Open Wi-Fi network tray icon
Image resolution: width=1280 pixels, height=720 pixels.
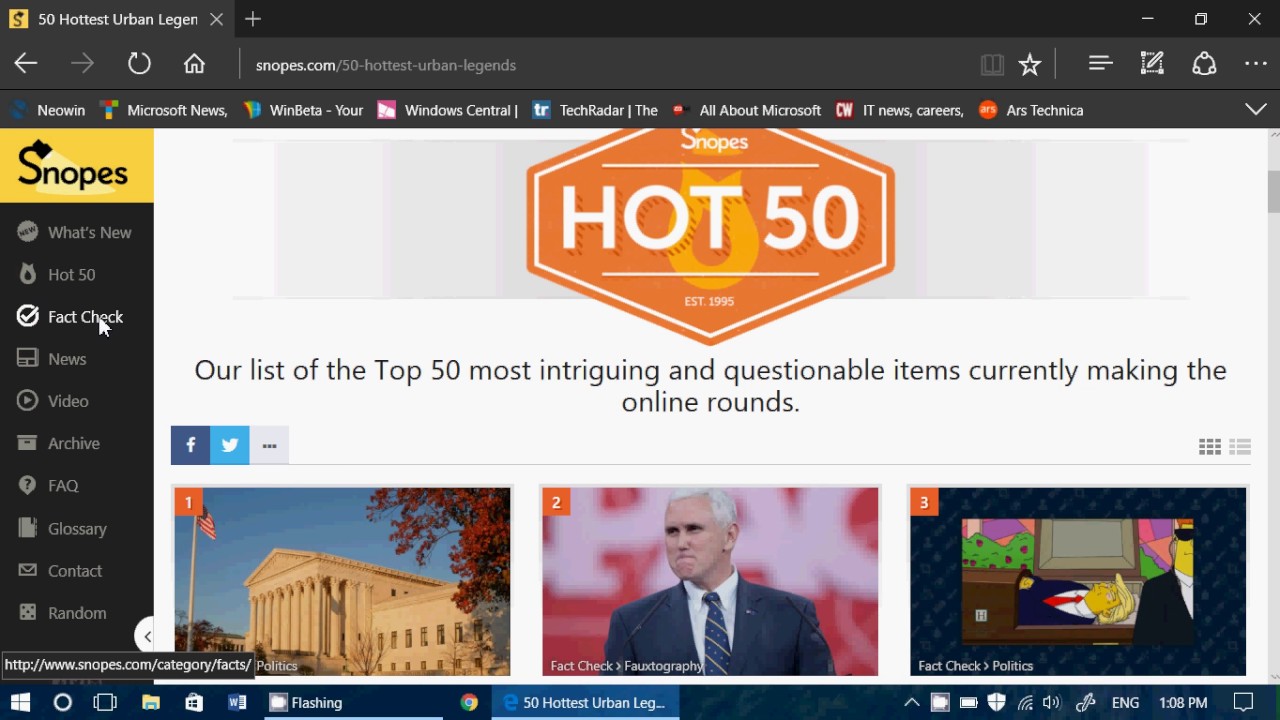click(x=1025, y=703)
